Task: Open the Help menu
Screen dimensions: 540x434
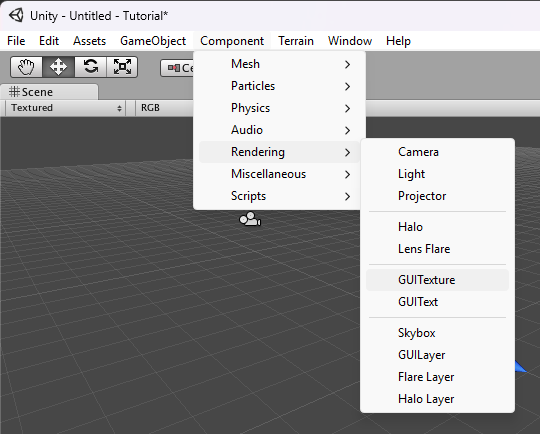Action: coord(398,41)
